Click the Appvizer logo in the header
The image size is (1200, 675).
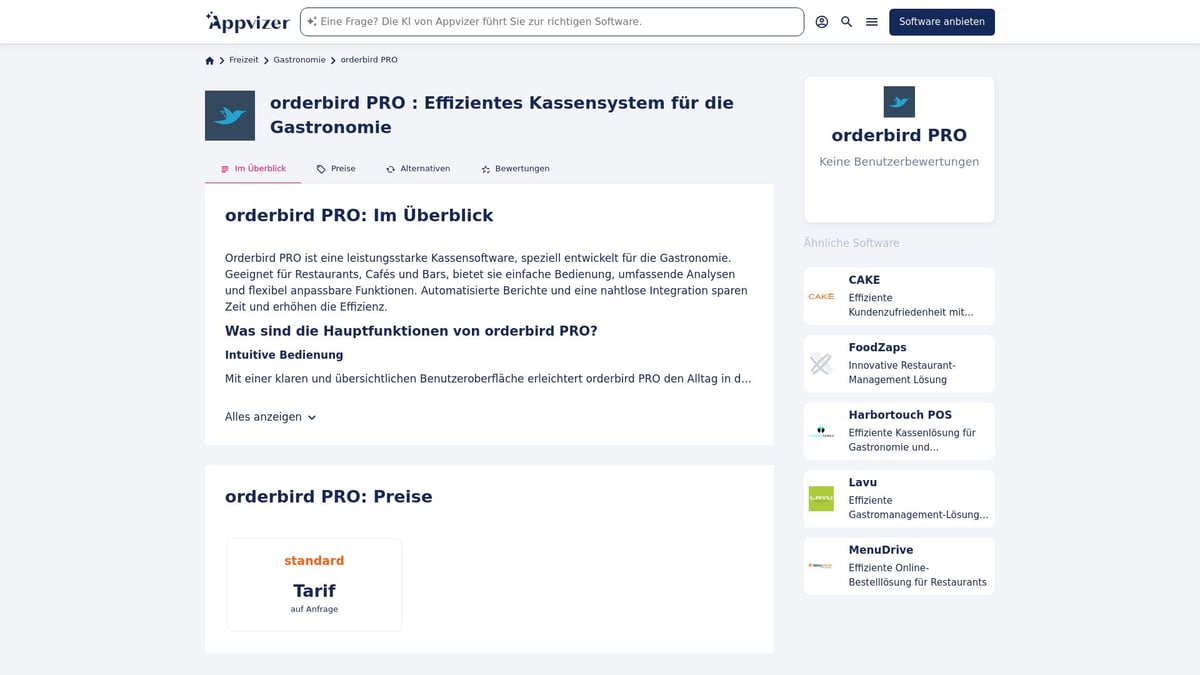pos(247,21)
